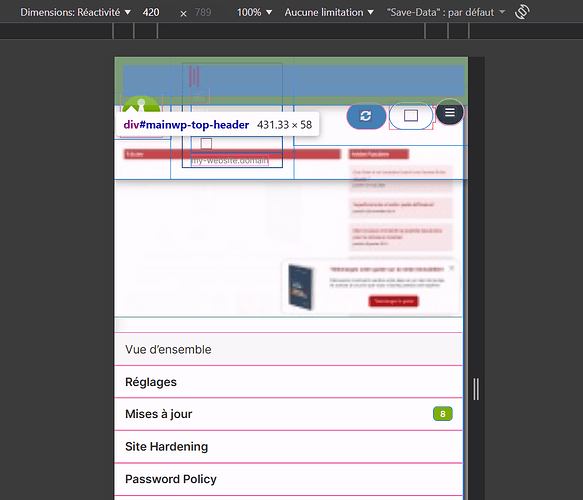Image resolution: width=583 pixels, height=500 pixels.
Task: Open the Aucune limitation throttling dropdown
Action: coord(329,12)
